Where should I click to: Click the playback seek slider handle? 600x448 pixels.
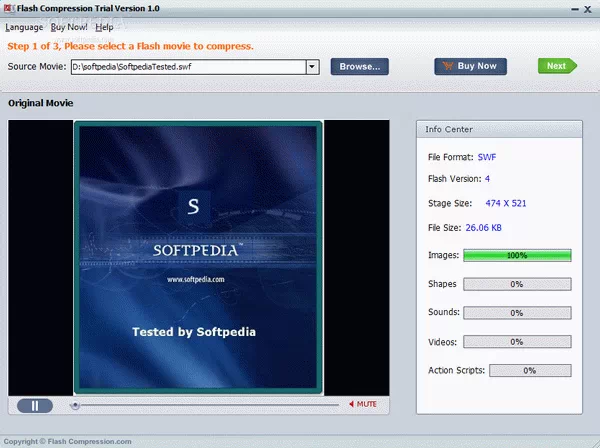pos(75,405)
